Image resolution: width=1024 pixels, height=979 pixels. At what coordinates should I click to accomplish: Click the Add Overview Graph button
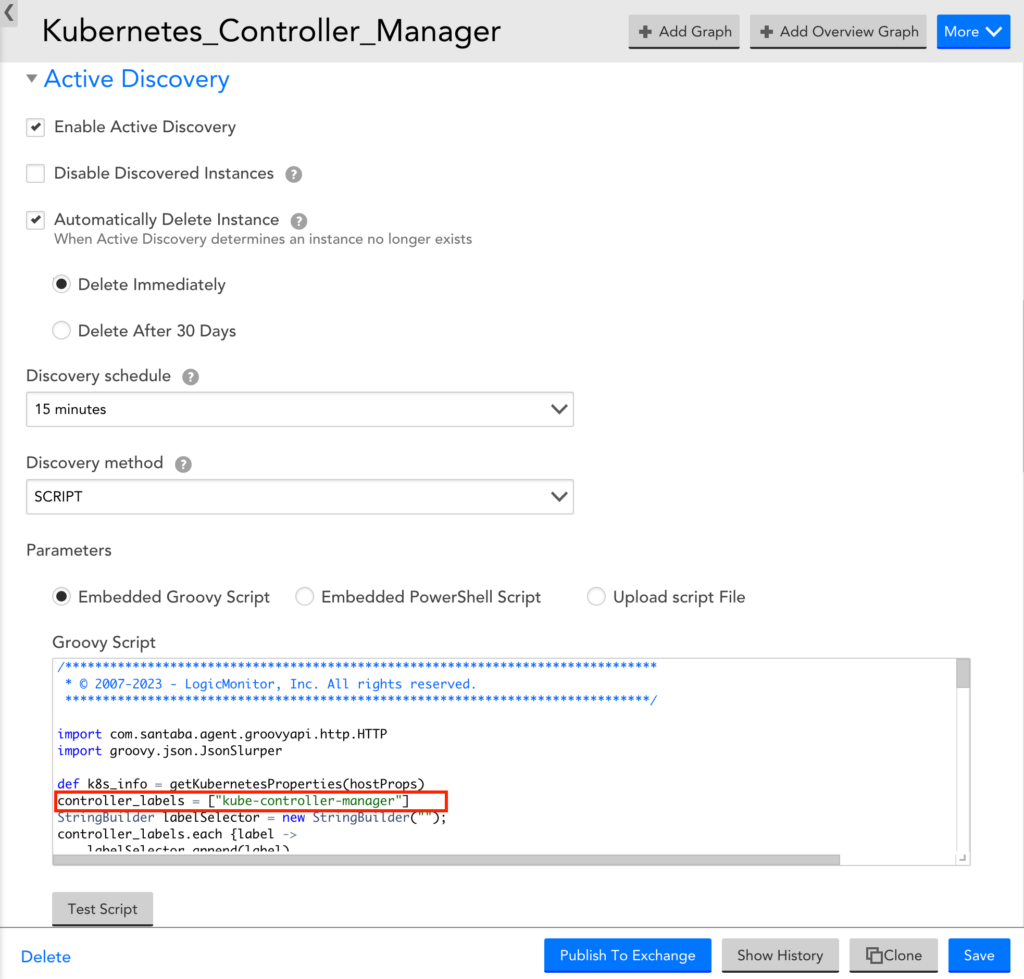[x=838, y=32]
